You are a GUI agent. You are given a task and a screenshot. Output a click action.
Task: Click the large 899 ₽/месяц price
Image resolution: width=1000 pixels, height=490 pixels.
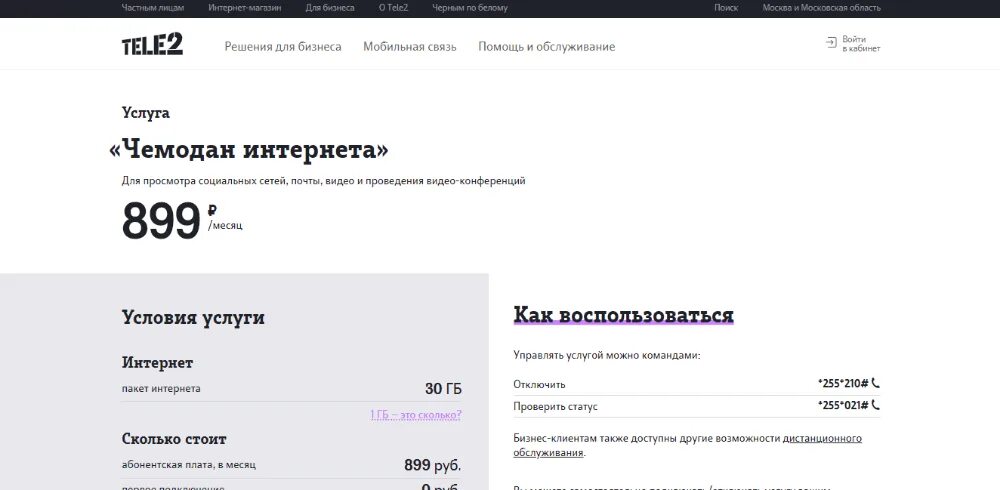point(182,221)
